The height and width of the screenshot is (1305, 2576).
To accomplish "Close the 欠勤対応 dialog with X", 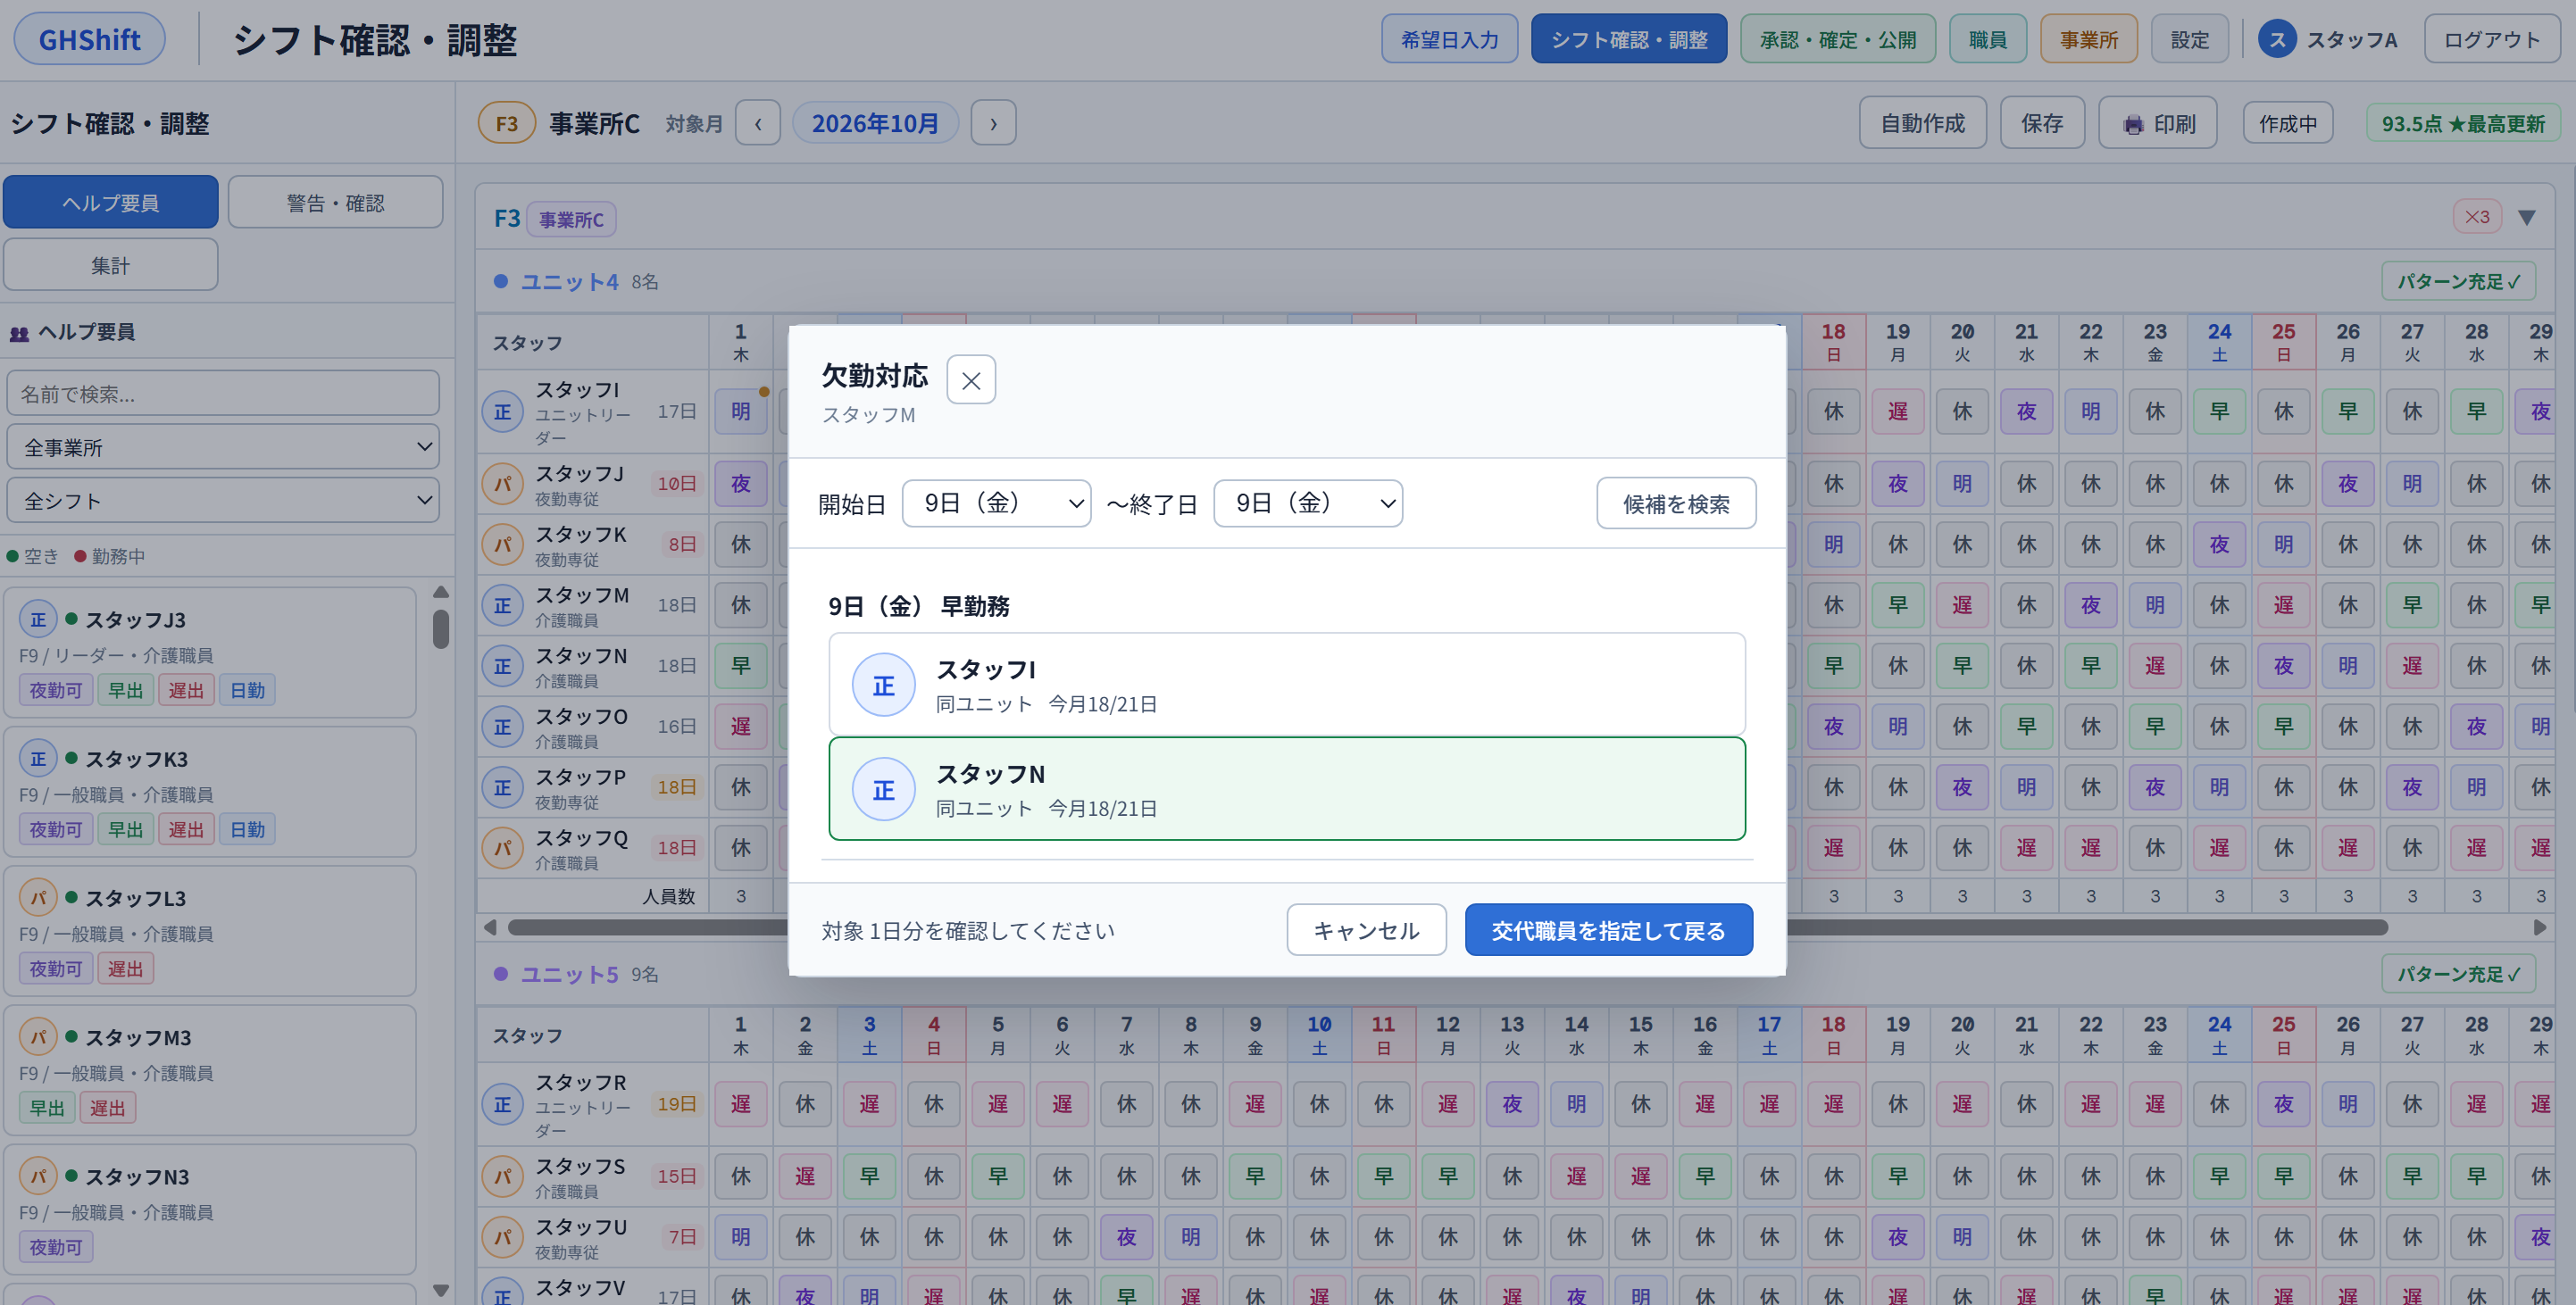I will click(970, 380).
